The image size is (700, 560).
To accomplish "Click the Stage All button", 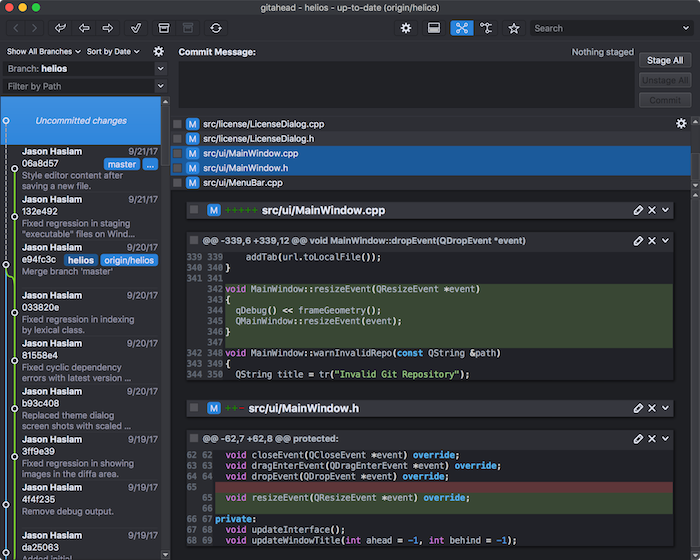I will tap(665, 60).
